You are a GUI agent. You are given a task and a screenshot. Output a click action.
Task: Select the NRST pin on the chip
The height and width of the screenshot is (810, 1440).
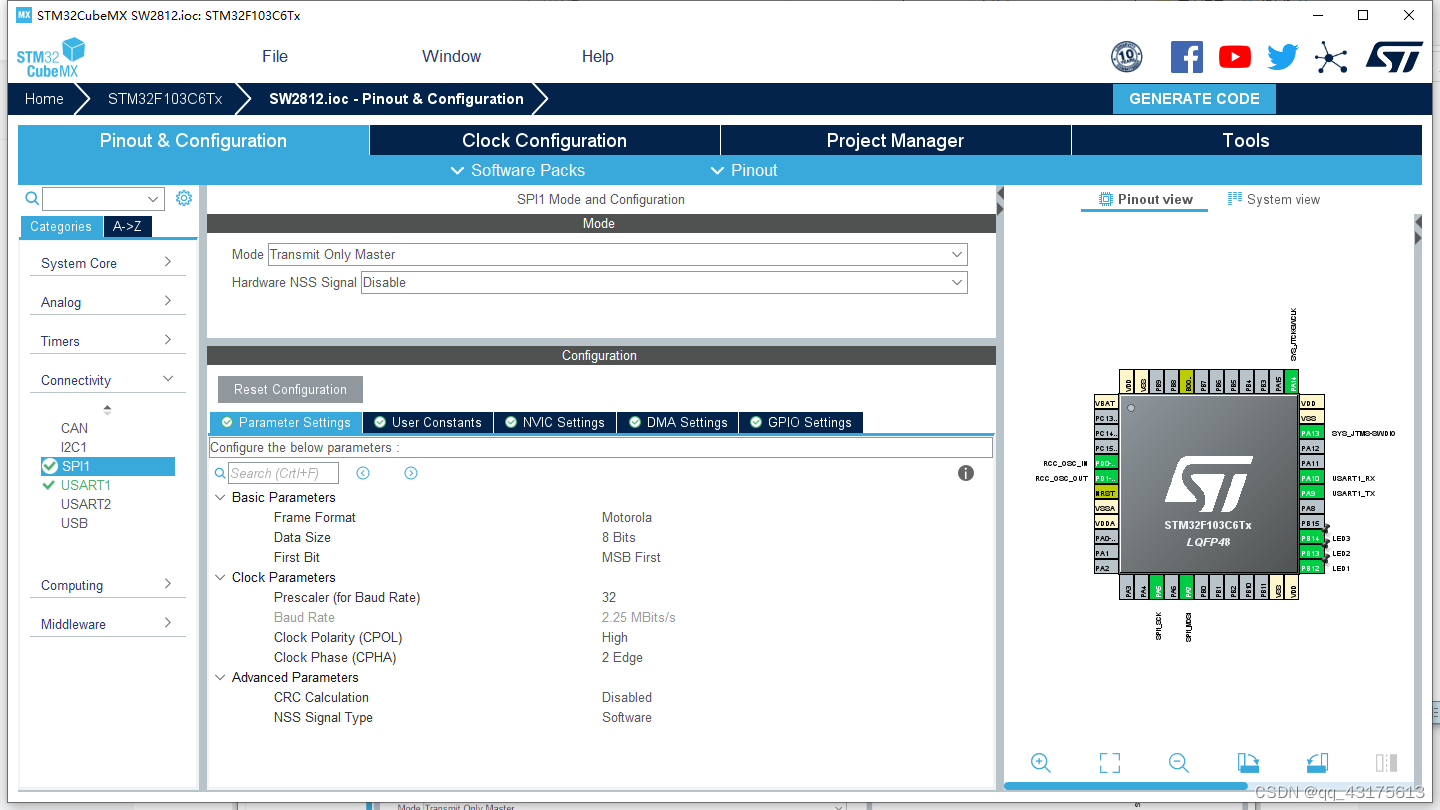pos(1106,493)
